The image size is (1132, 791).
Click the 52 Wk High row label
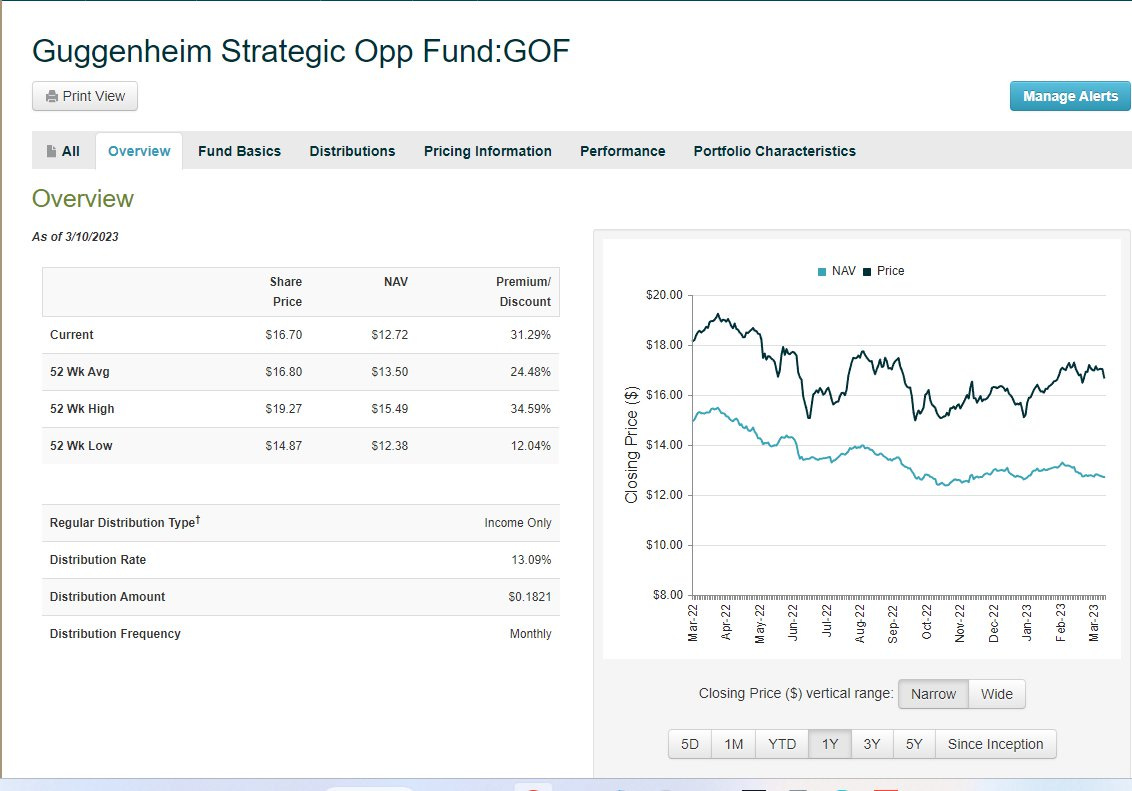pyautogui.click(x=82, y=408)
